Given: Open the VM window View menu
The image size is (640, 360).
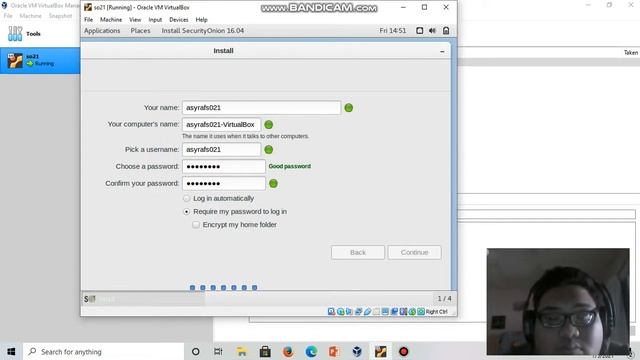Looking at the screenshot, I should click(135, 20).
